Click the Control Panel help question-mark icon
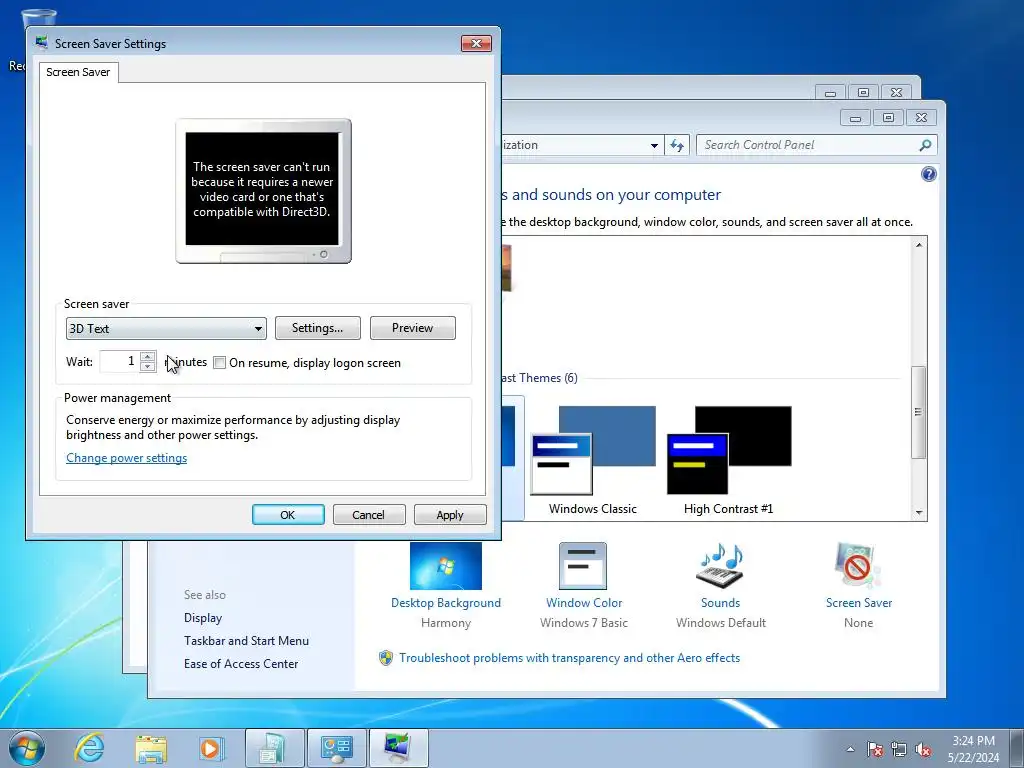This screenshot has width=1024, height=768. pos(929,174)
